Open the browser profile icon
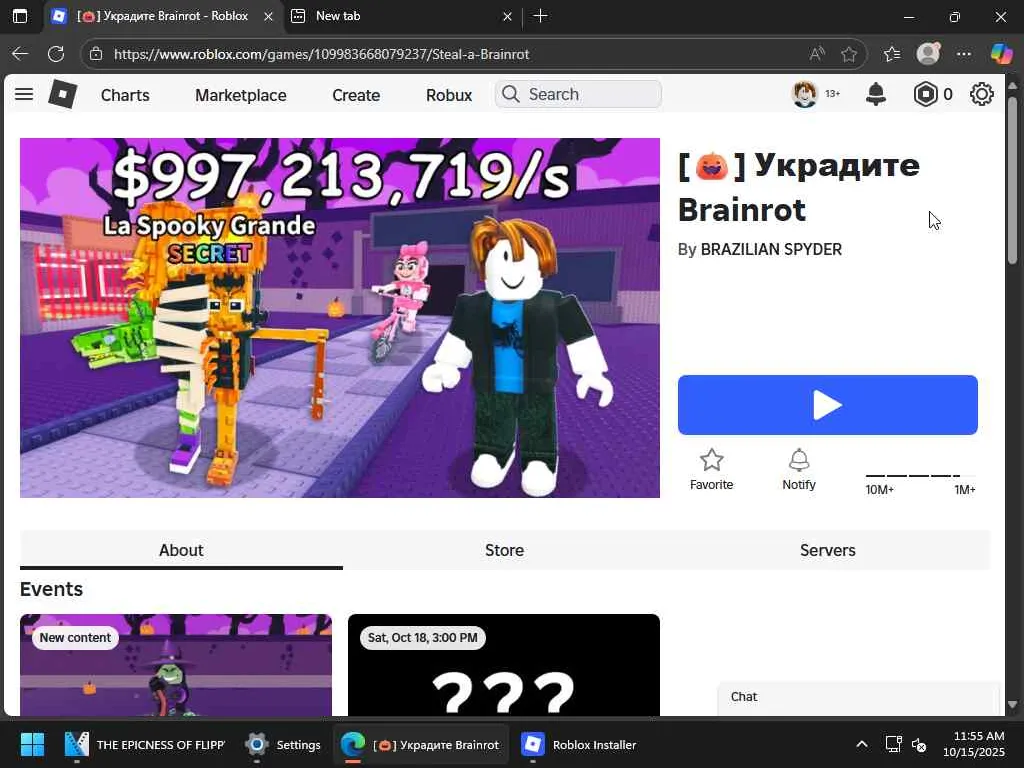The image size is (1024, 768). click(928, 54)
